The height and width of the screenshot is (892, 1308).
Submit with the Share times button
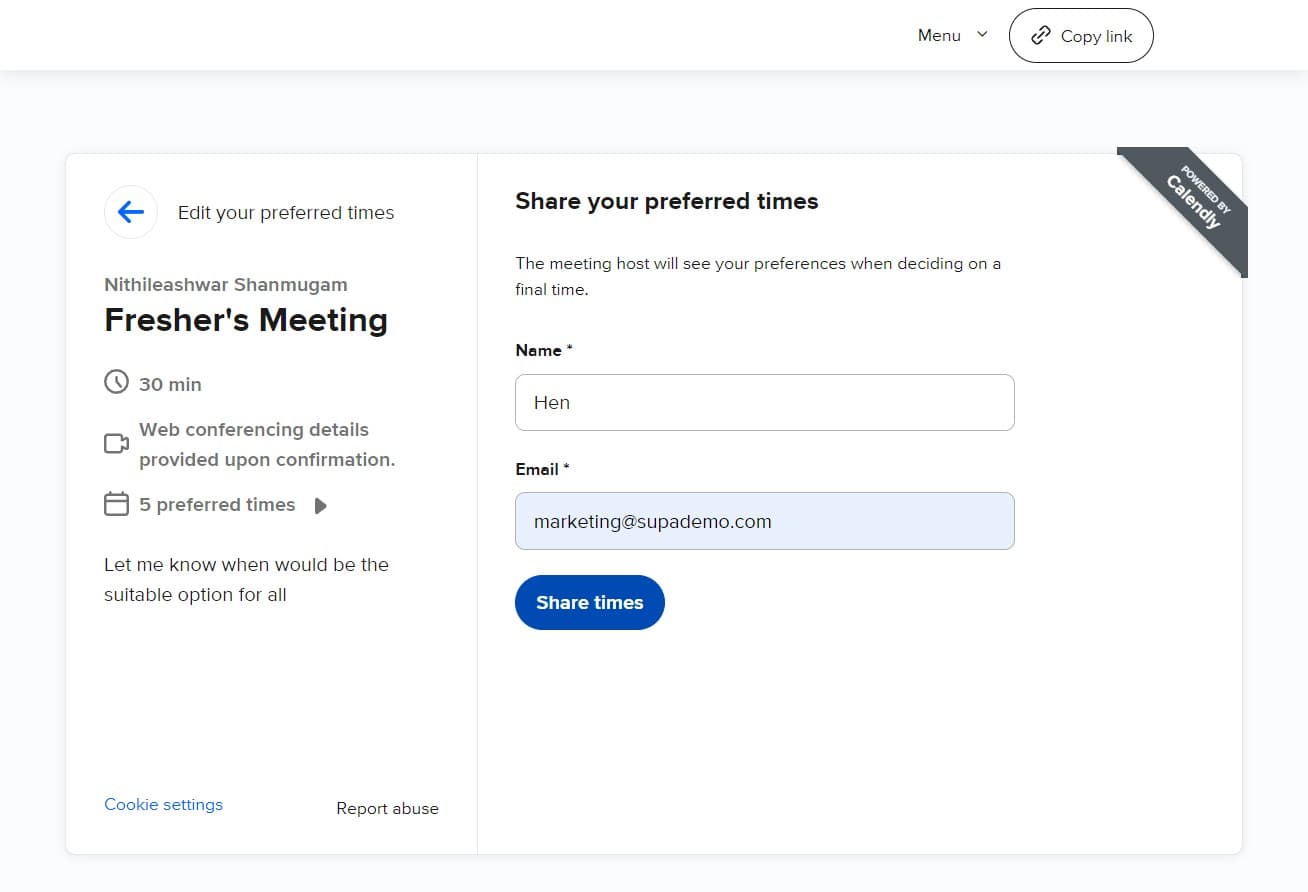click(x=590, y=602)
